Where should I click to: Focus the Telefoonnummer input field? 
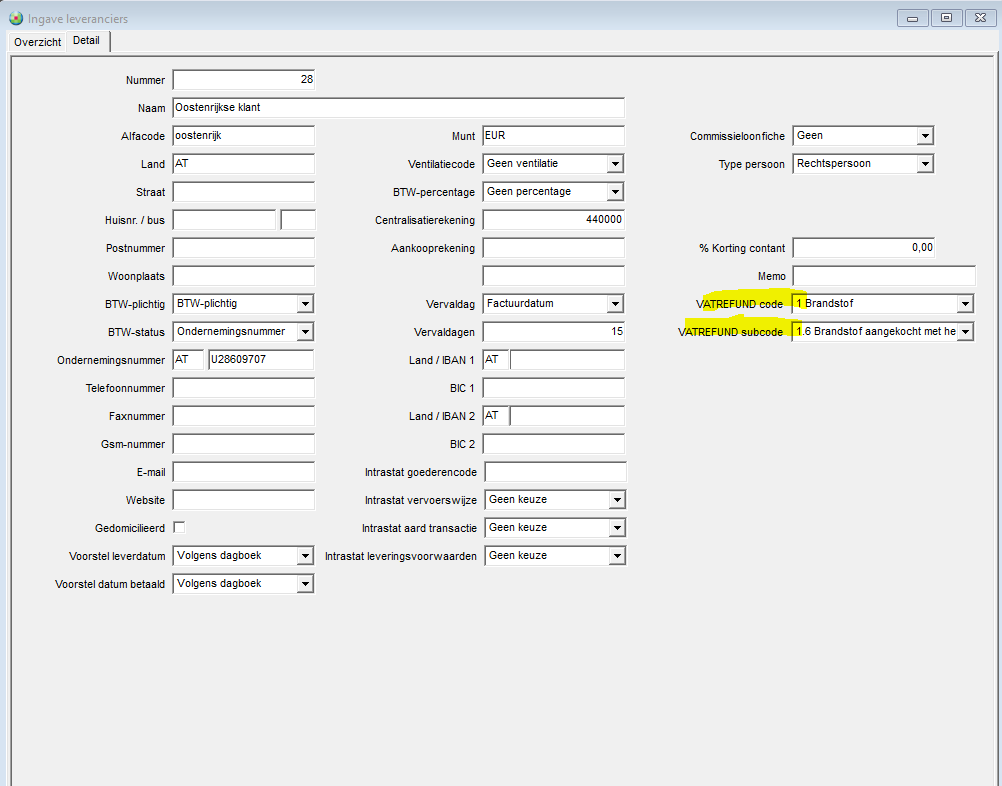243,388
